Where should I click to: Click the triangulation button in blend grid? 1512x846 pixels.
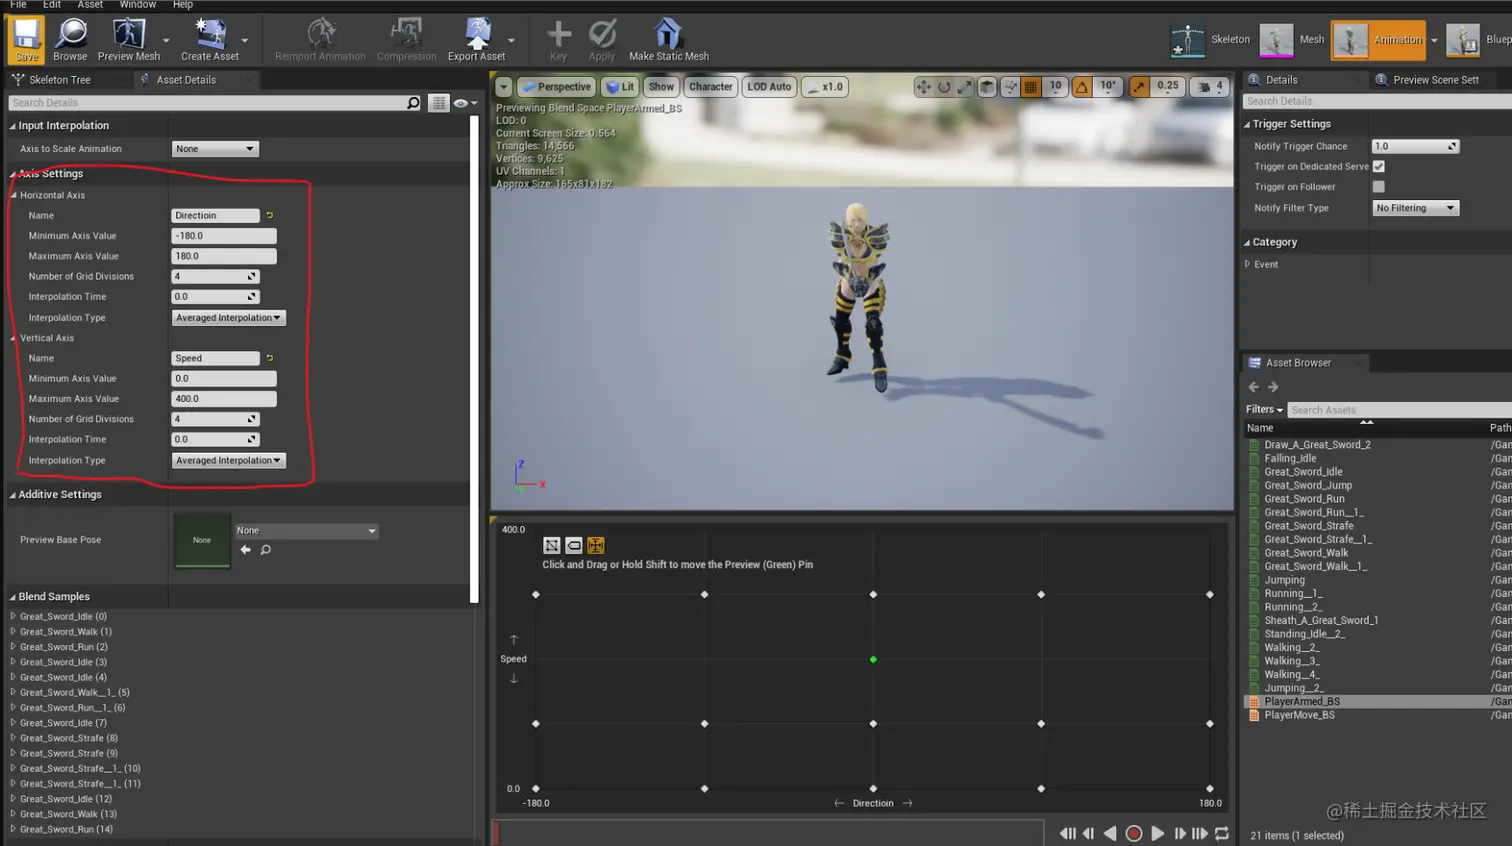[551, 545]
